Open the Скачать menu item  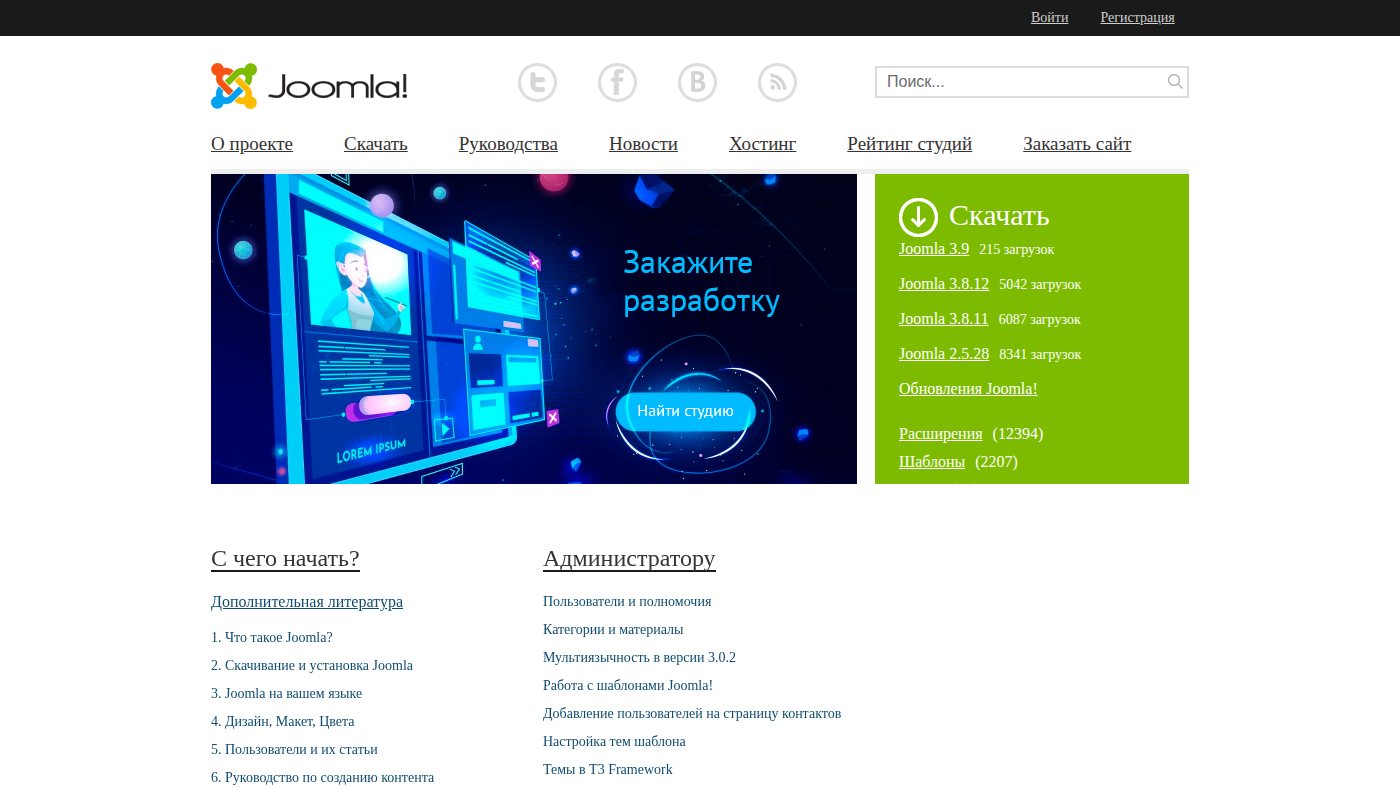click(376, 144)
